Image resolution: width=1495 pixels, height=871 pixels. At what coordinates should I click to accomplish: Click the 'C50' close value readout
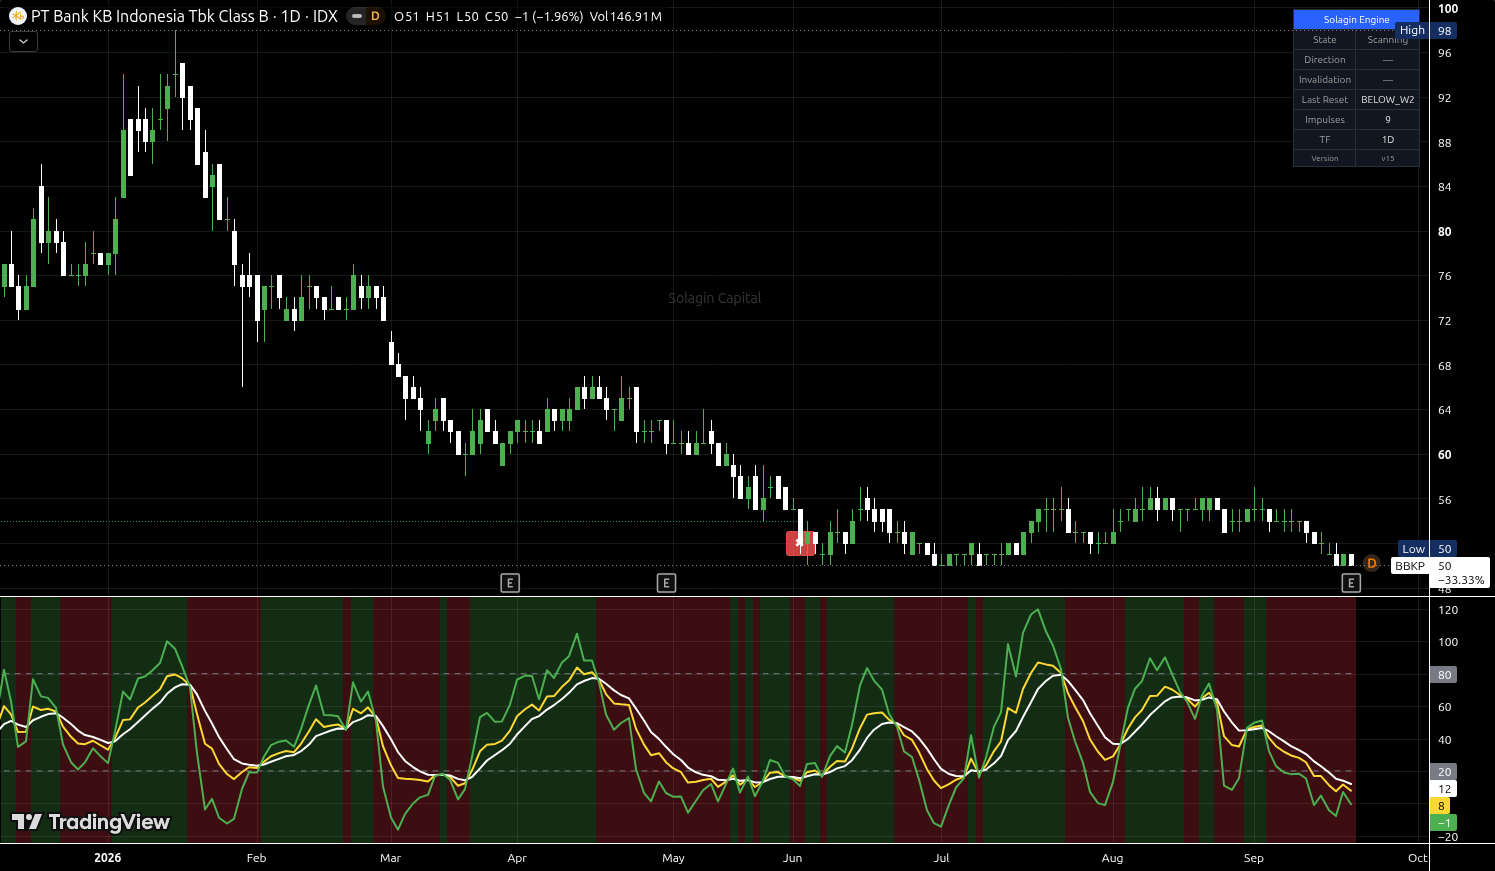click(497, 16)
